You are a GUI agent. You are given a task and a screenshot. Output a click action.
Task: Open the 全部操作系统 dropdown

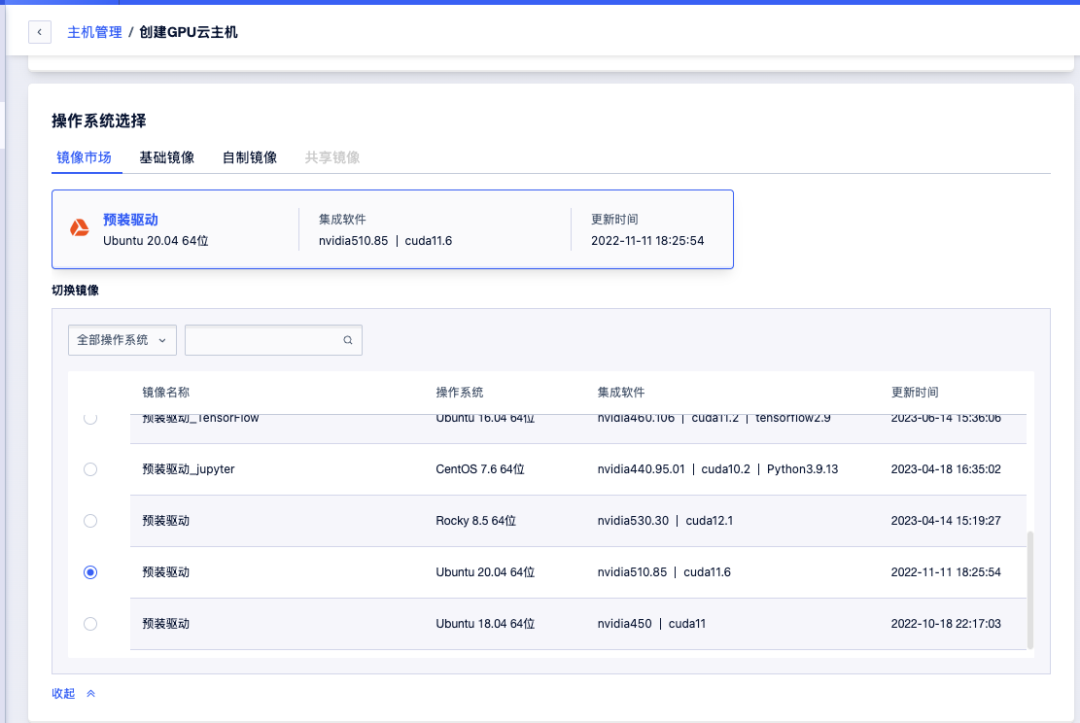(122, 340)
